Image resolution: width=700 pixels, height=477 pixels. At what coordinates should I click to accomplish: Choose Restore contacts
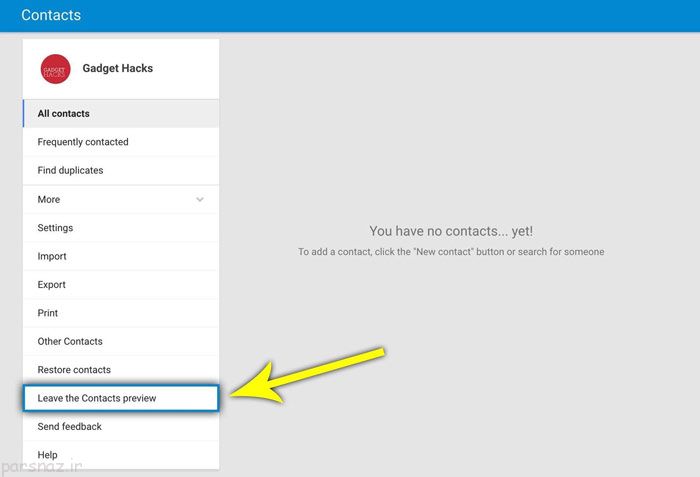click(121, 370)
